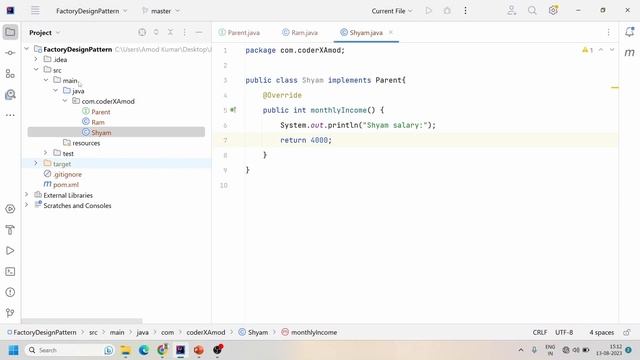The width and height of the screenshot is (640, 360).
Task: Open editor tabs options menu
Action: pyautogui.click(x=608, y=32)
